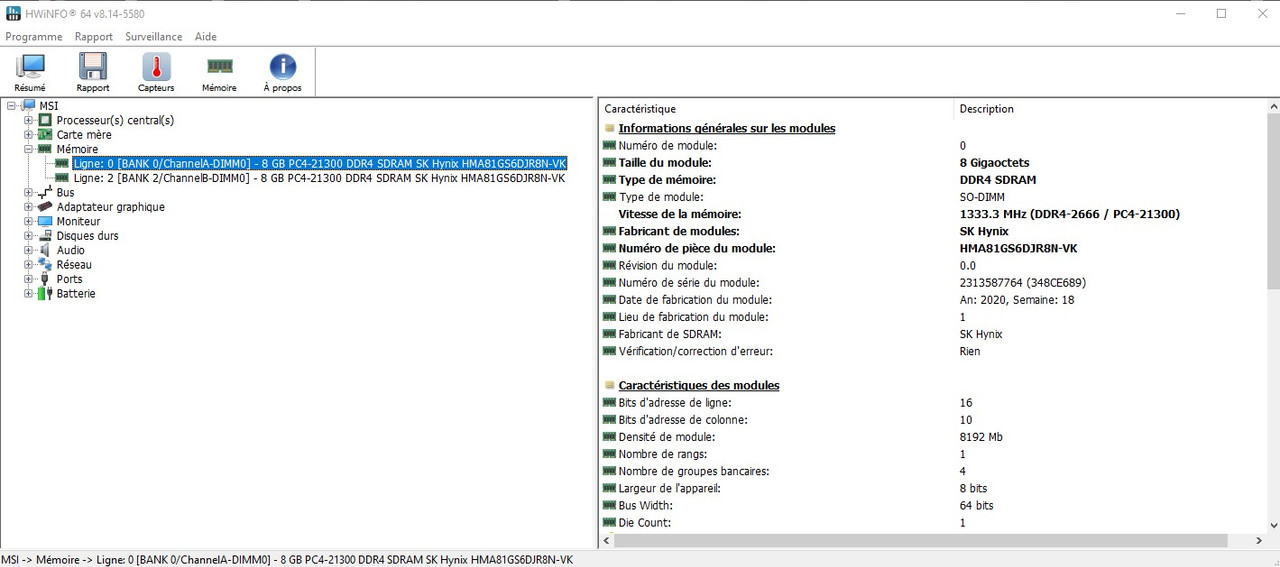Screen dimensions: 1280x567
Task: Click serial number 2313587764 (348CE689)
Action: point(1023,283)
